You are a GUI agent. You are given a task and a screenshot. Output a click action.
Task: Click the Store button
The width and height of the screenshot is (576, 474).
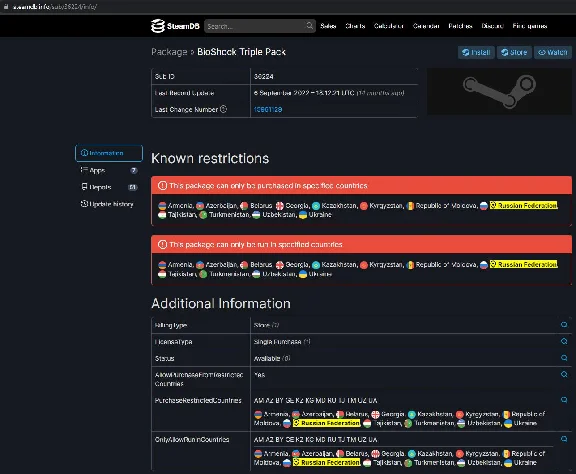514,53
